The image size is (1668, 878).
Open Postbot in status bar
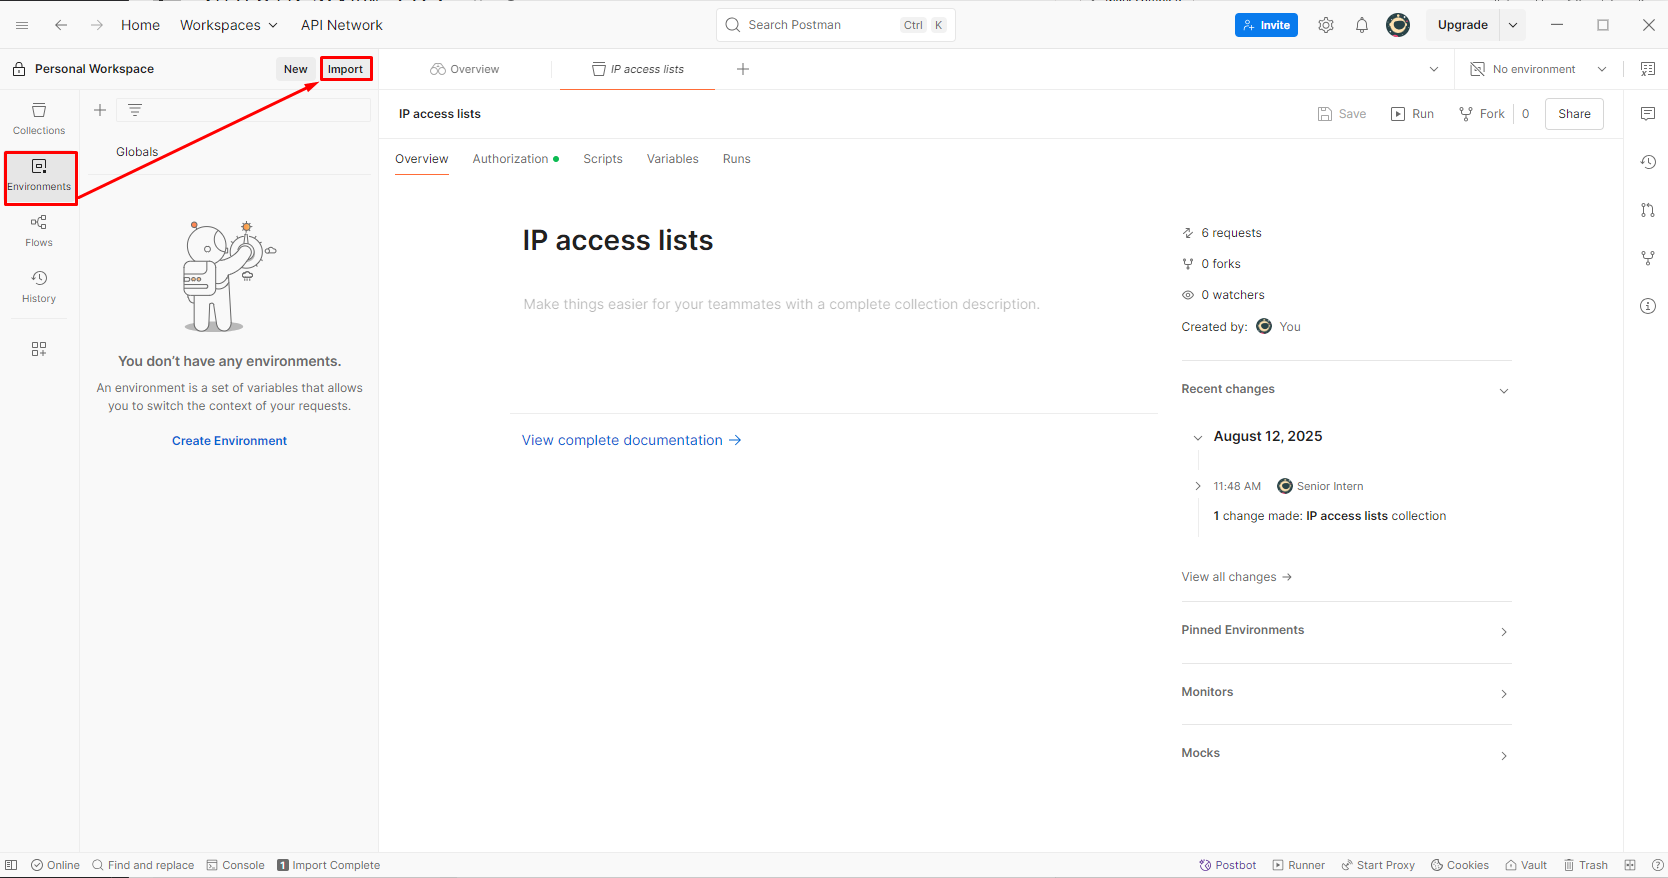[x=1227, y=865]
